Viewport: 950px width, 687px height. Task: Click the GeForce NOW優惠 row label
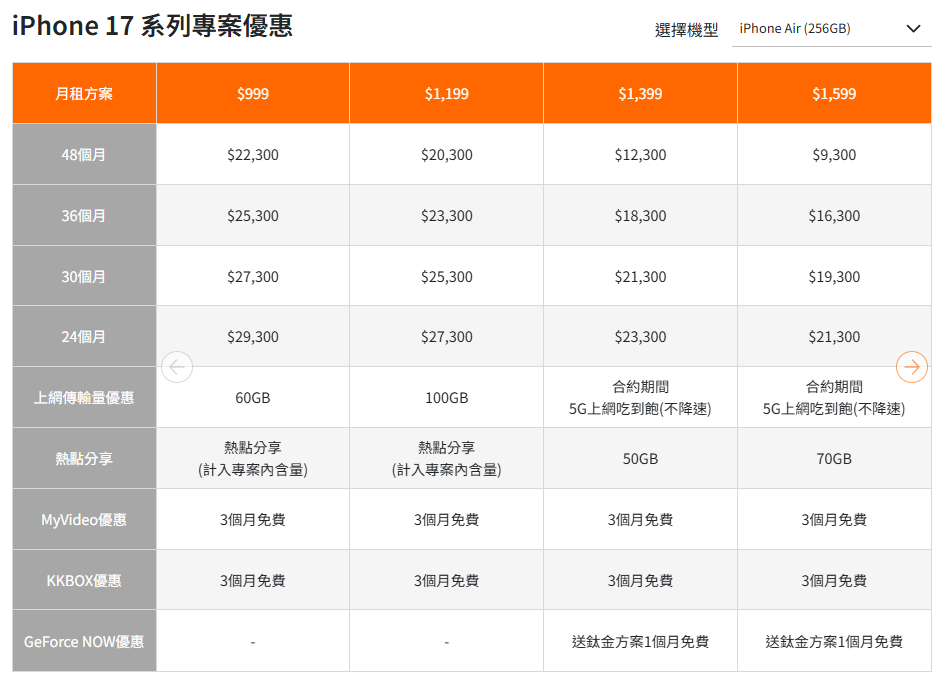pyautogui.click(x=84, y=642)
